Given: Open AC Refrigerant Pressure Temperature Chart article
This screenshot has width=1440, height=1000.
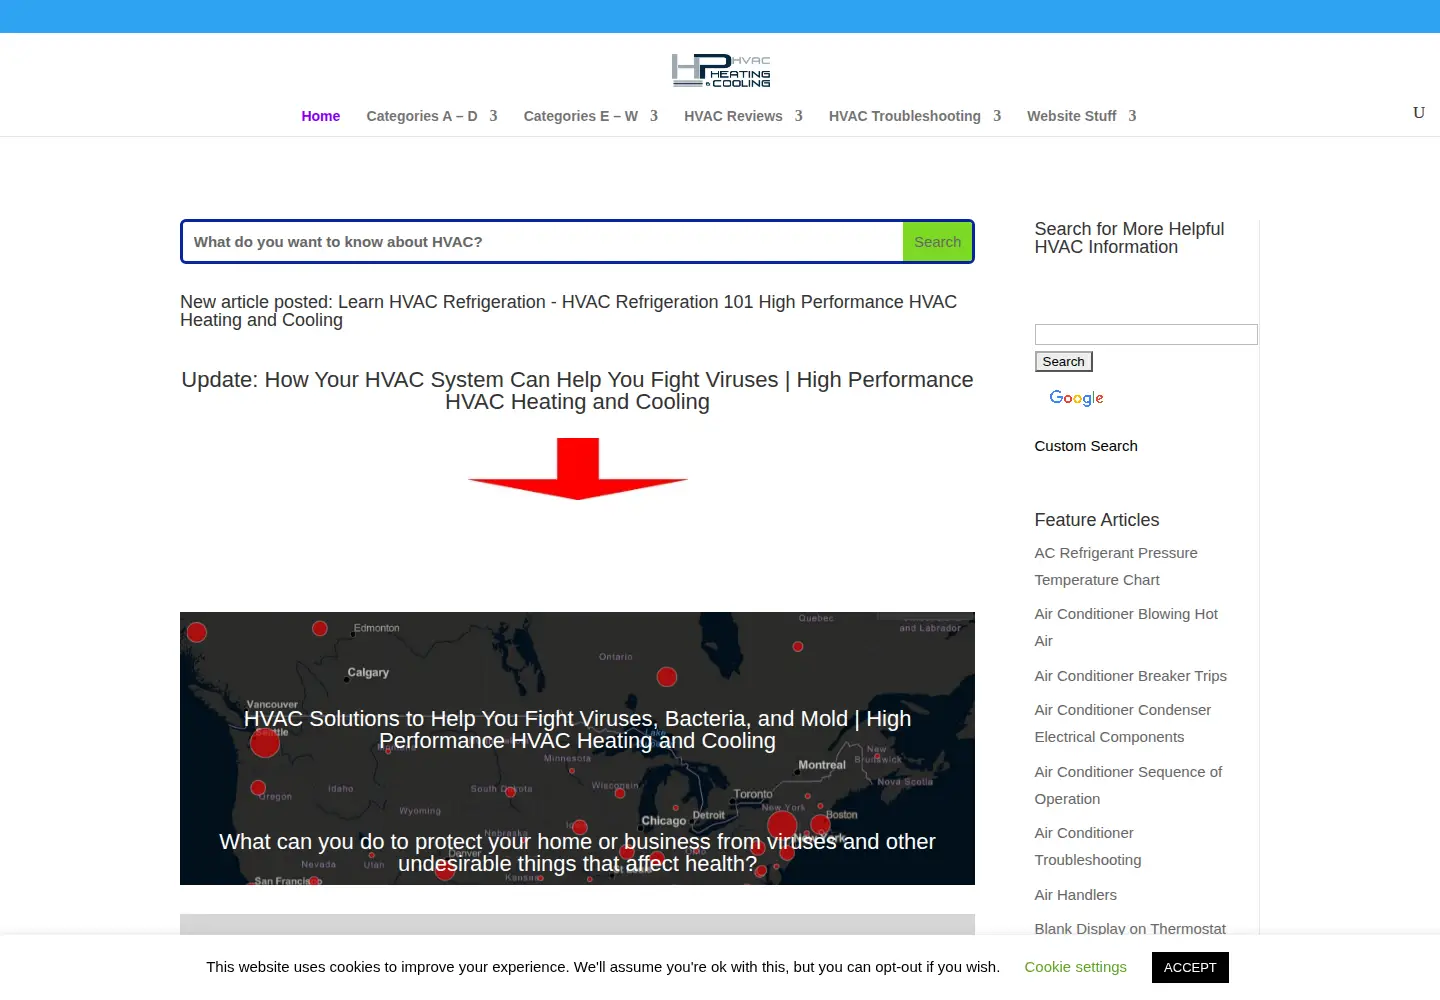Looking at the screenshot, I should pos(1116,566).
